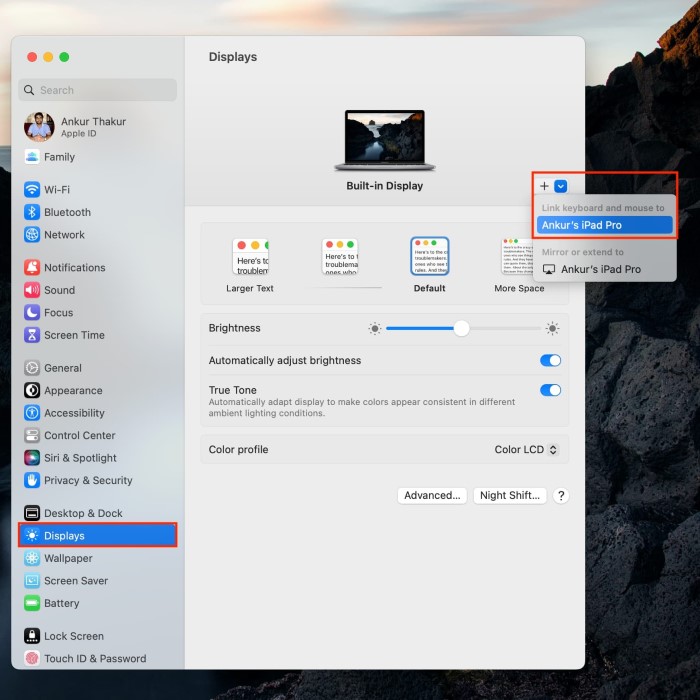The image size is (700, 700).
Task: Open Siri & Spotlight icon
Action: tap(32, 458)
